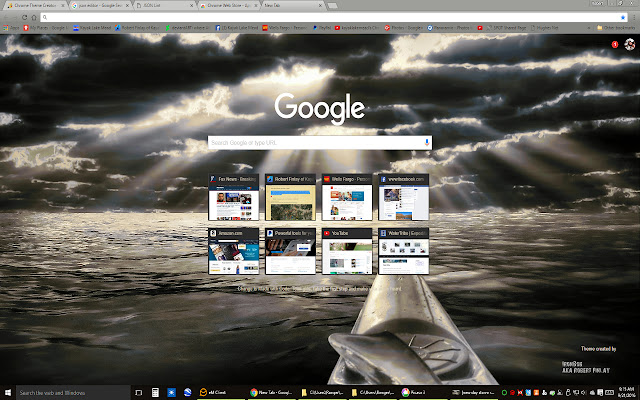Select the New Tab tab

click(x=293, y=5)
